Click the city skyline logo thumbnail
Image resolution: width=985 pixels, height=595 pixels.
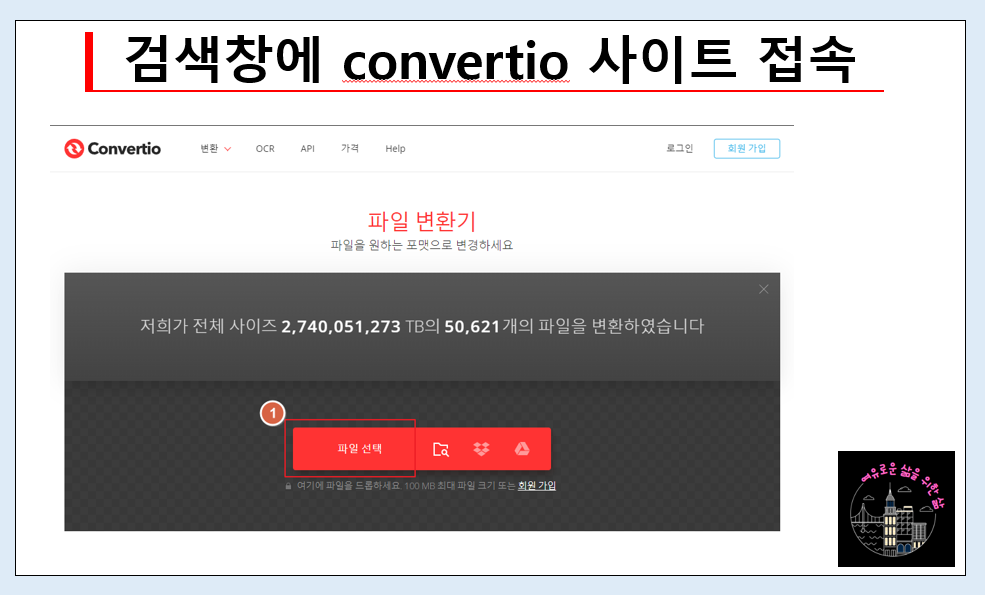coord(896,509)
